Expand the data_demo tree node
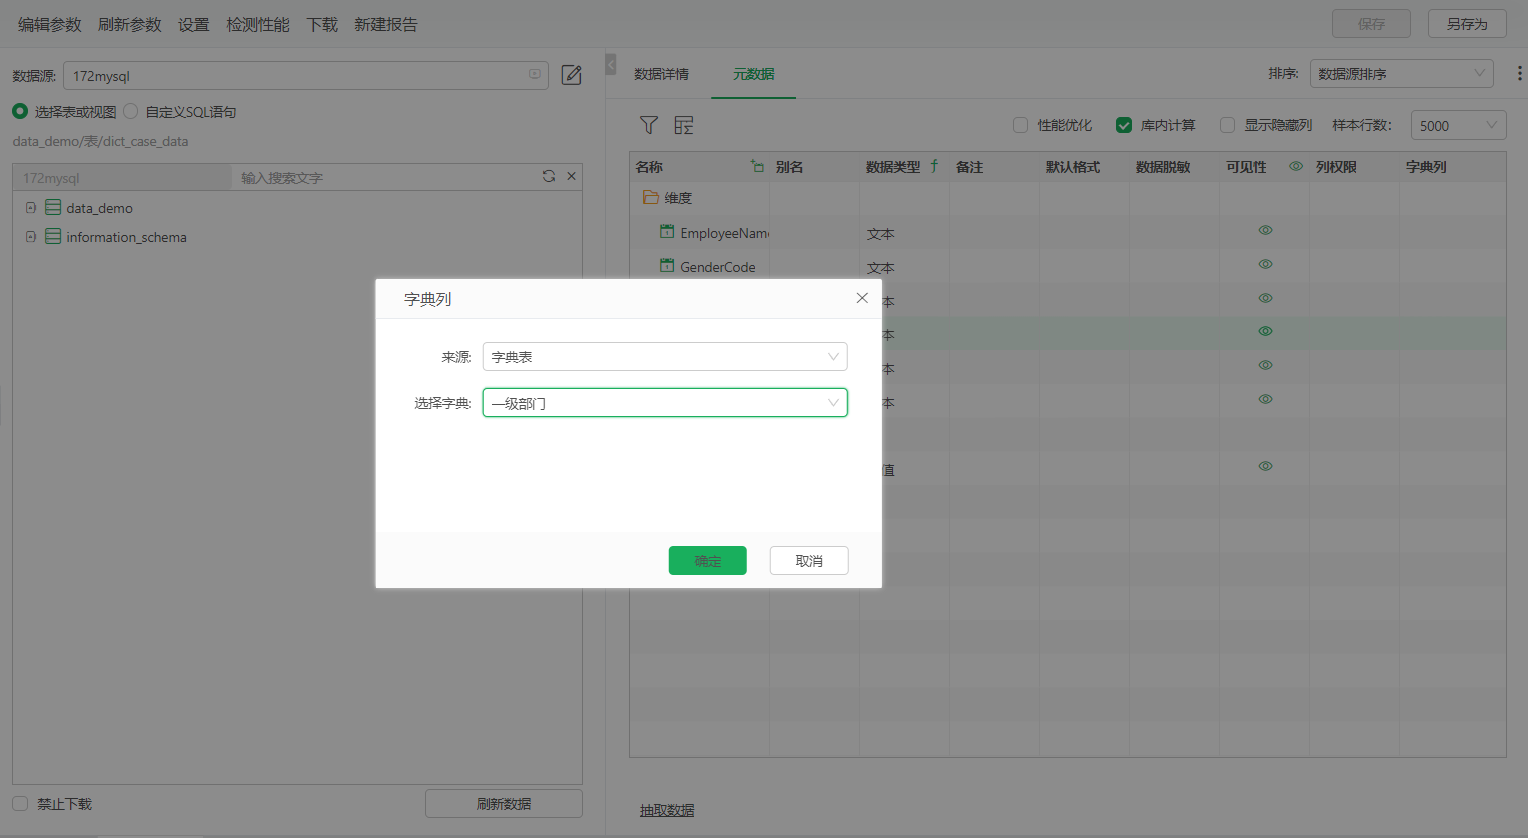1528x838 pixels. point(31,208)
